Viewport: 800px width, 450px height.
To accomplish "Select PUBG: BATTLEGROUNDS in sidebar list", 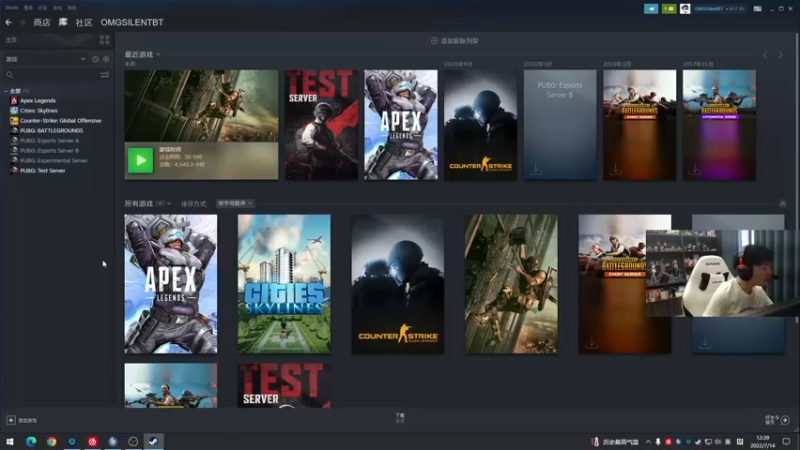I will click(51, 131).
